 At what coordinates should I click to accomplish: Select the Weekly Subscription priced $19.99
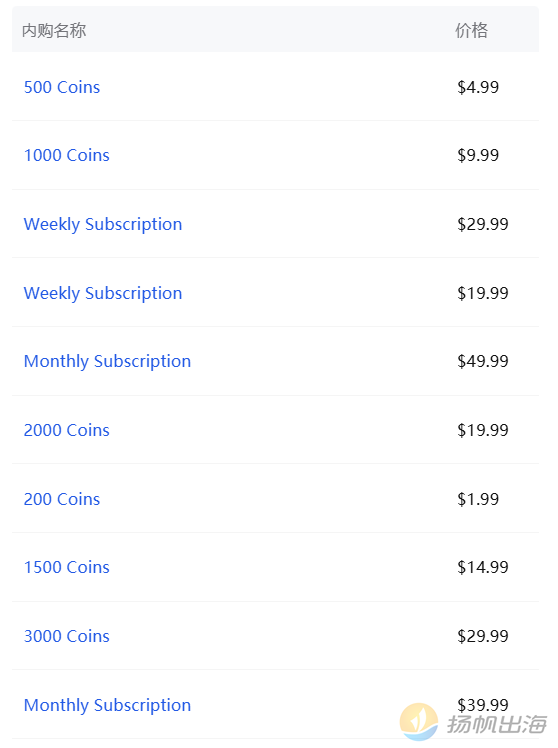[x=103, y=293]
